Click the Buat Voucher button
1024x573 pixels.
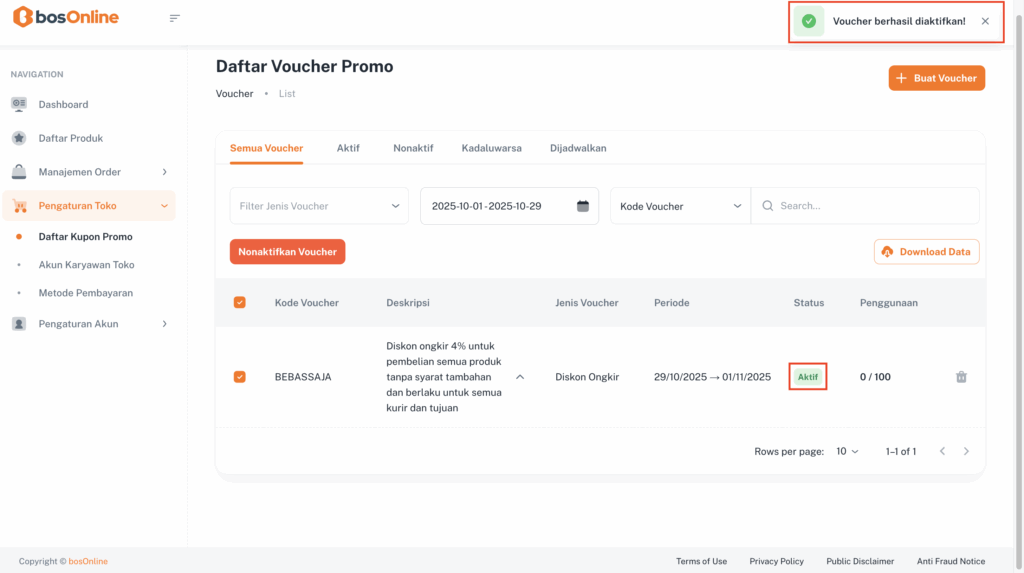tap(936, 78)
